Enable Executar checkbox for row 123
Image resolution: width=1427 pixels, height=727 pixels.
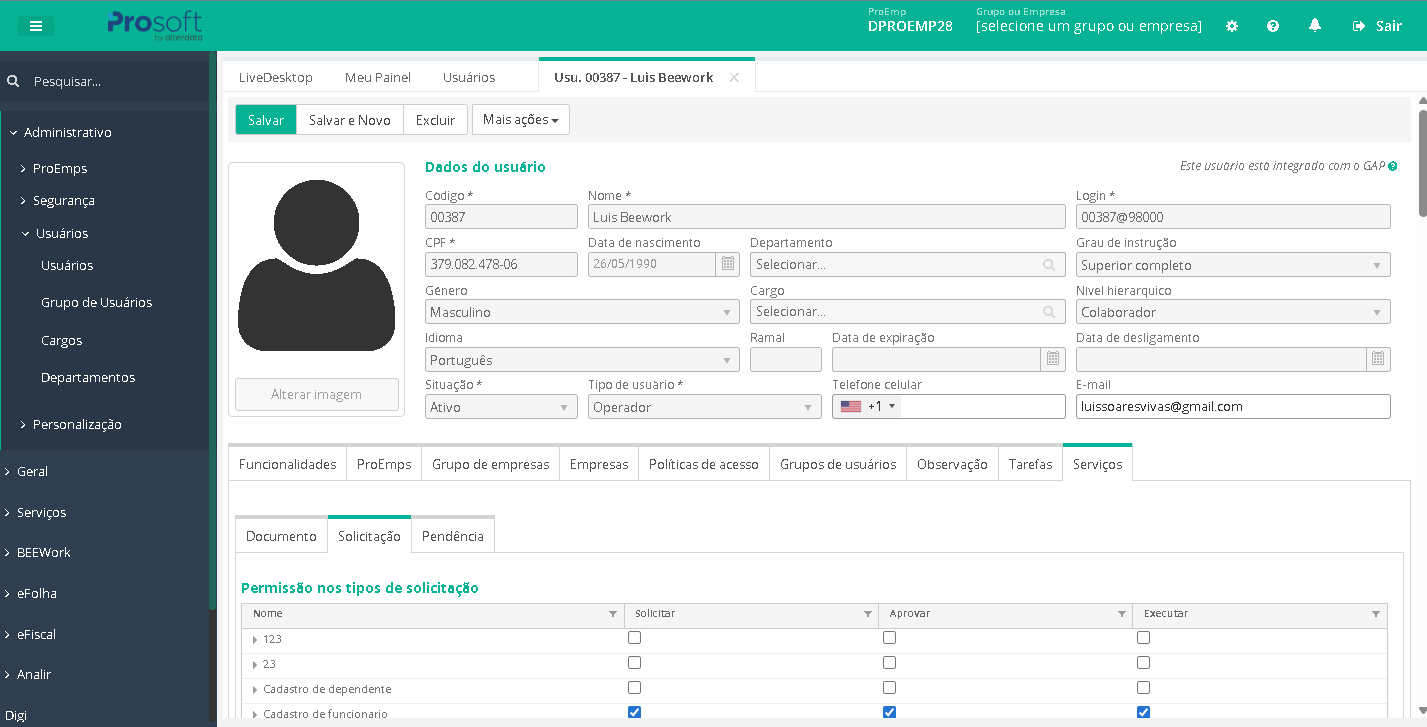pyautogui.click(x=1143, y=638)
